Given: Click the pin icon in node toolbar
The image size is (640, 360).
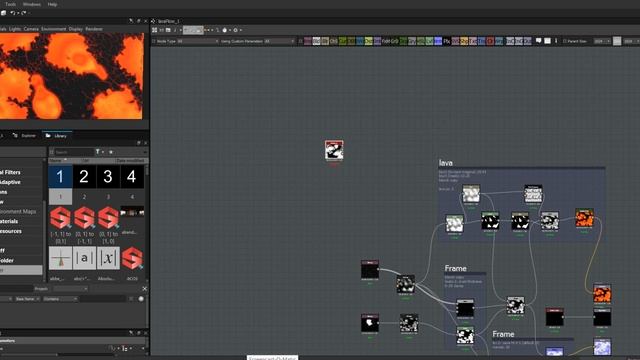Looking at the screenshot, I should (556, 41).
